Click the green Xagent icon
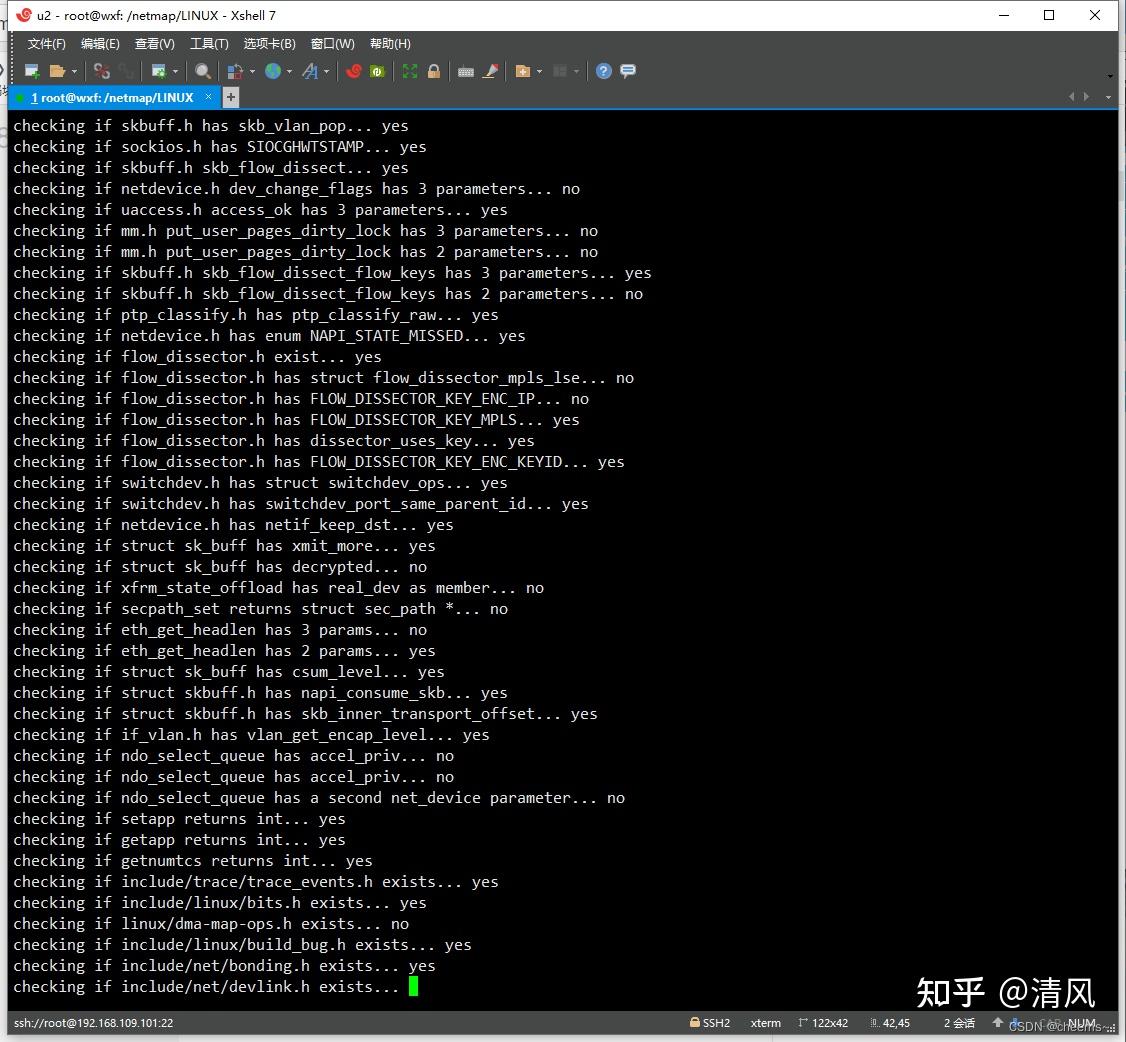Image resolution: width=1126 pixels, height=1042 pixels. click(x=377, y=70)
